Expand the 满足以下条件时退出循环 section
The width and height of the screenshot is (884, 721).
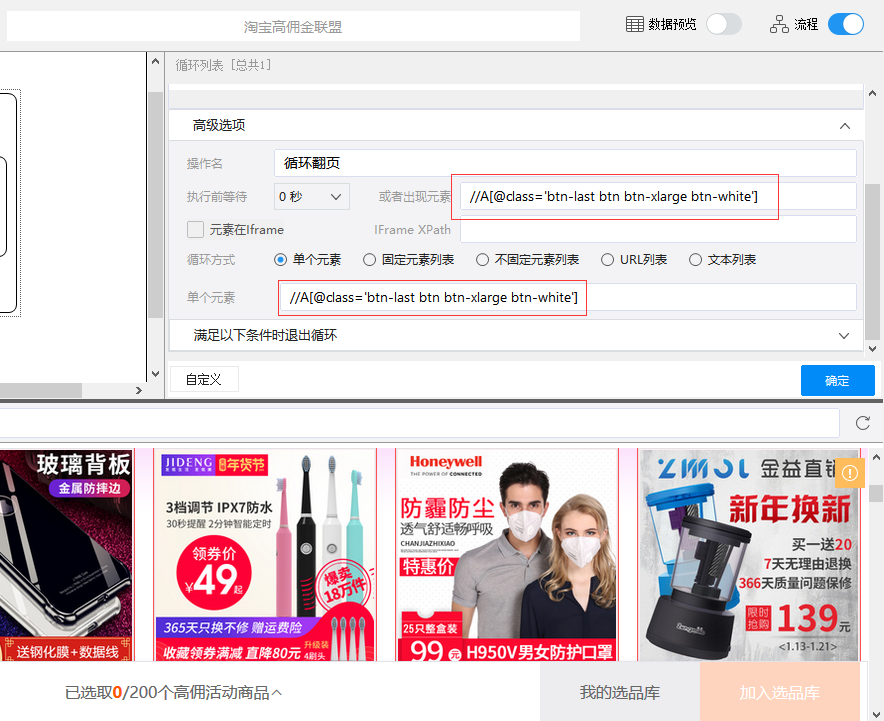[x=843, y=336]
